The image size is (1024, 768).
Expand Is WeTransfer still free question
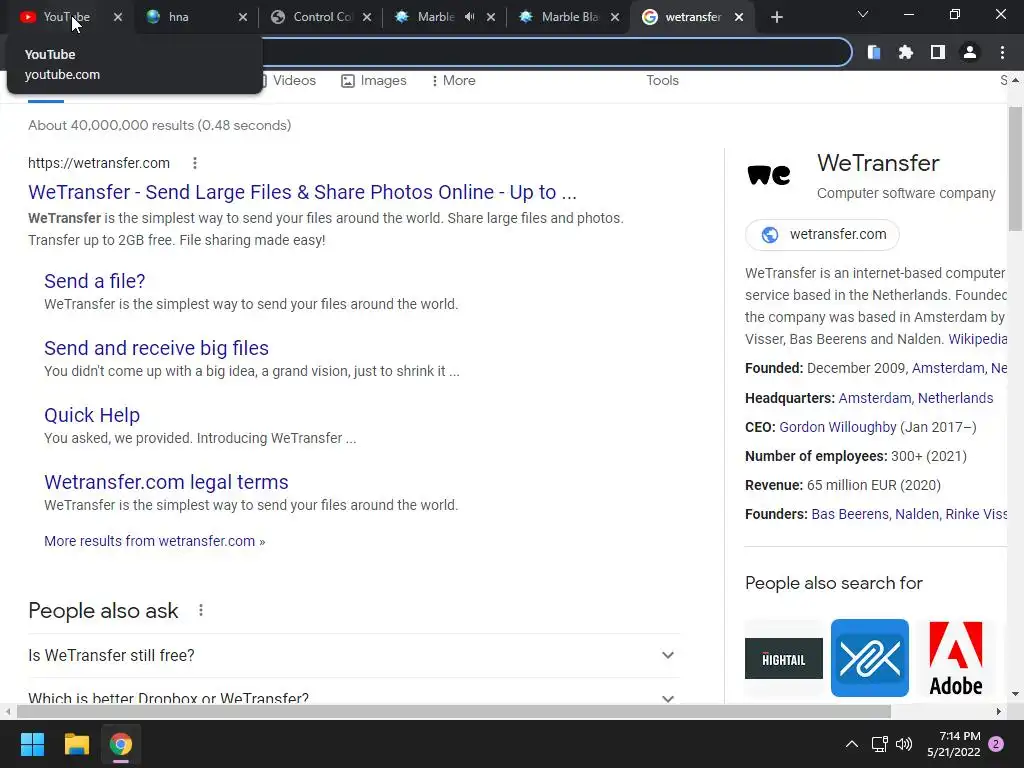[x=353, y=655]
